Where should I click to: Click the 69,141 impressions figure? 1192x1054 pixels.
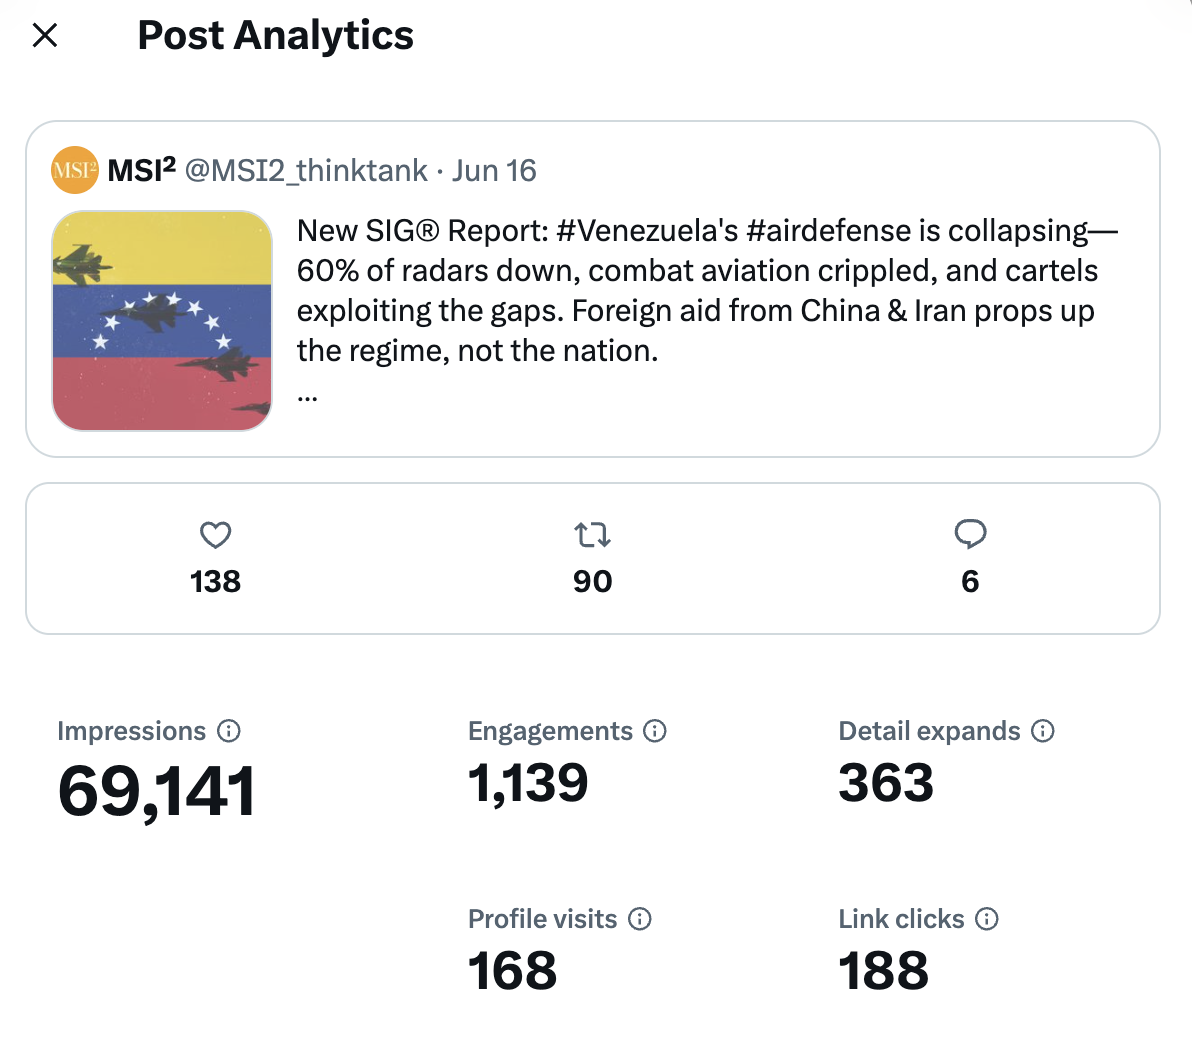(157, 792)
